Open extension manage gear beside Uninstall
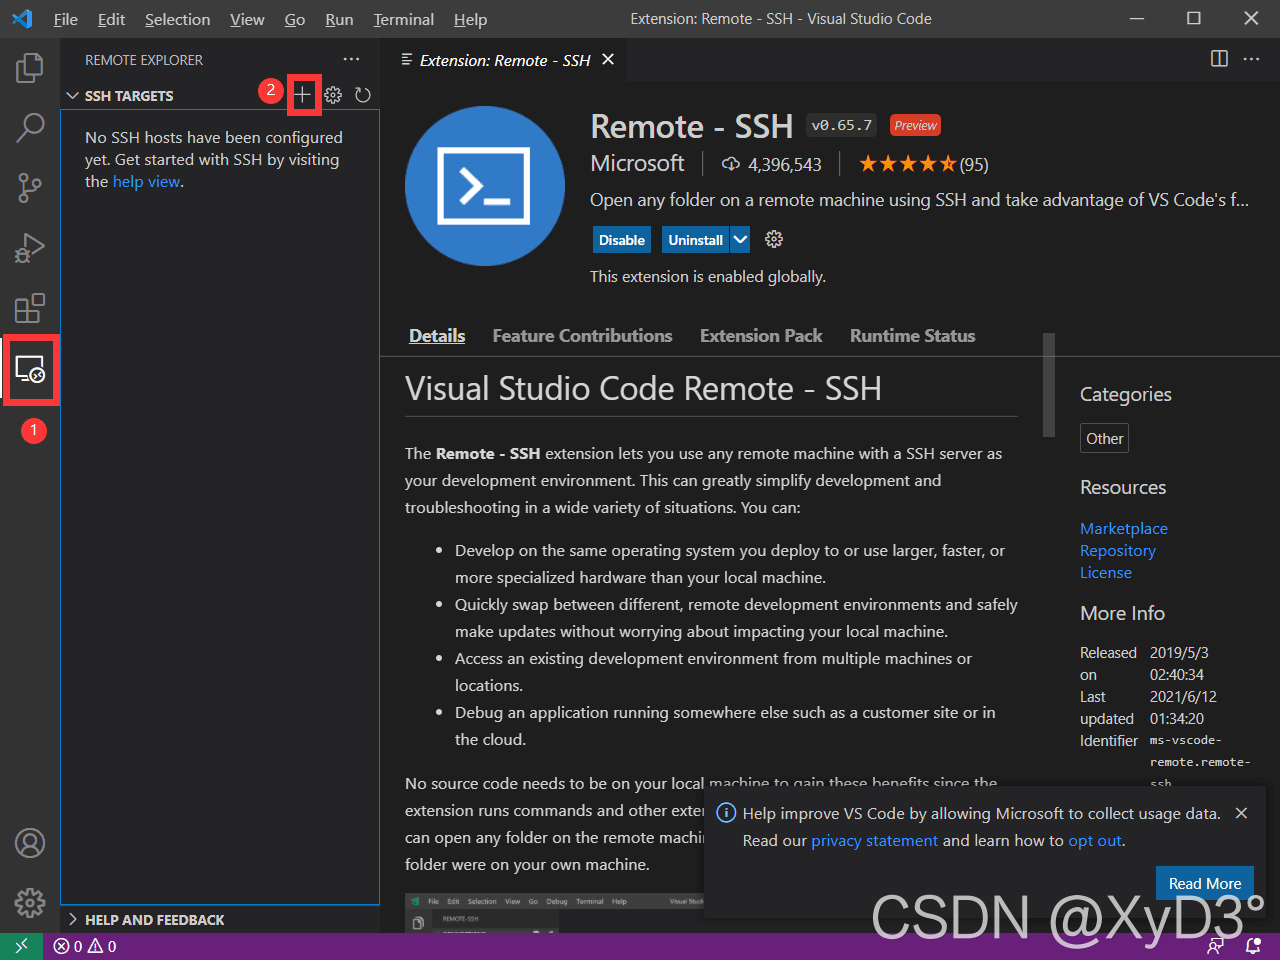Screen dimensions: 1280x960 coord(774,239)
